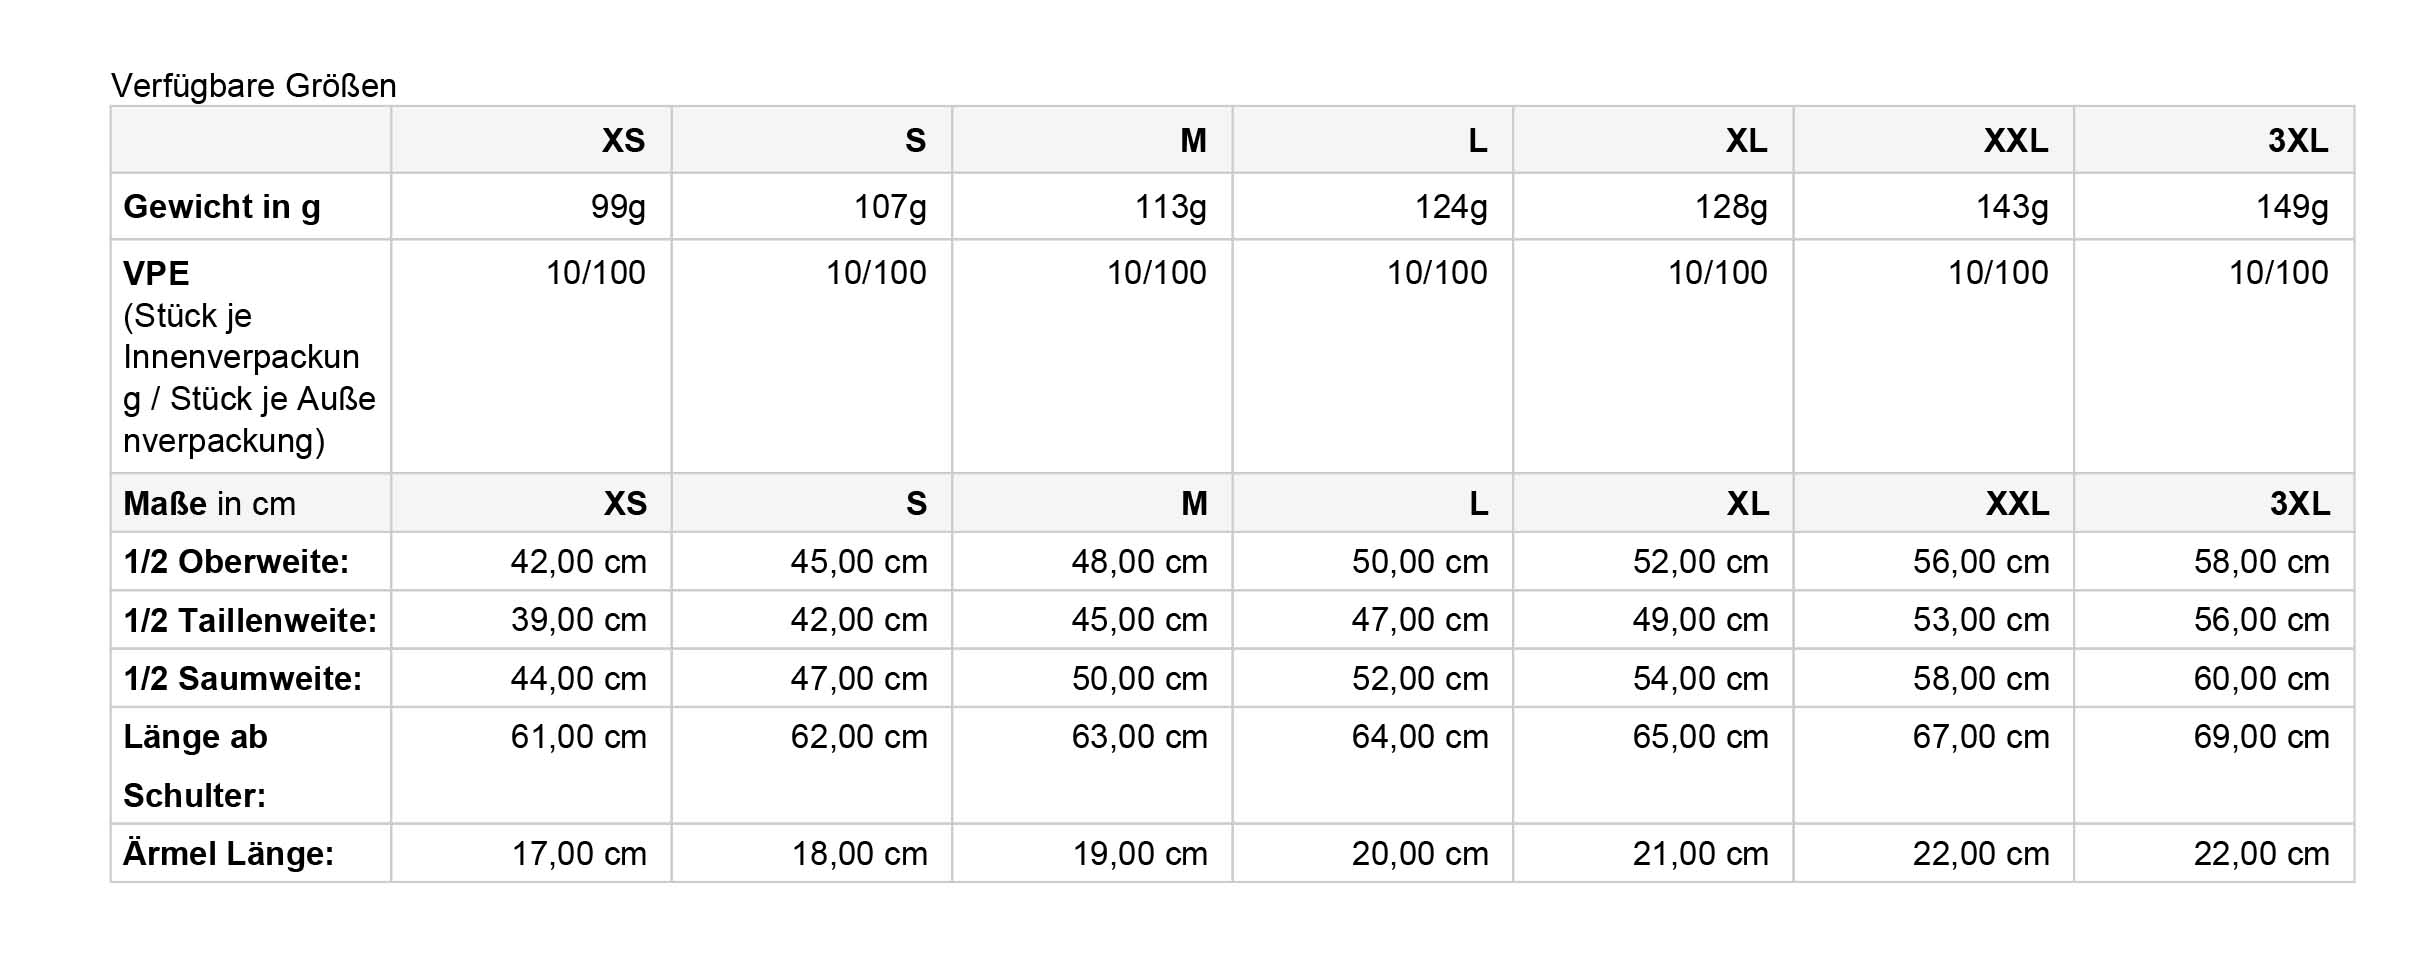Select the 53,00 cm Taillenweite value
The height and width of the screenshot is (960, 2416).
coord(1981,620)
